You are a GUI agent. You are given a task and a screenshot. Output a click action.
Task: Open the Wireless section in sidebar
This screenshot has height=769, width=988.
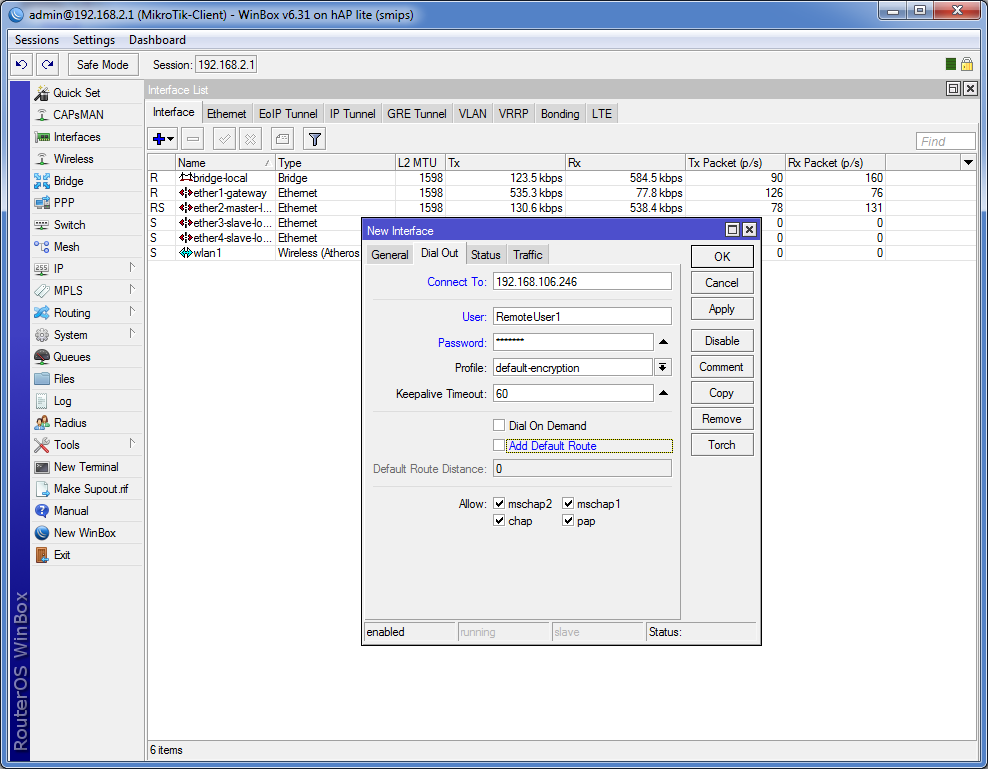(73, 159)
